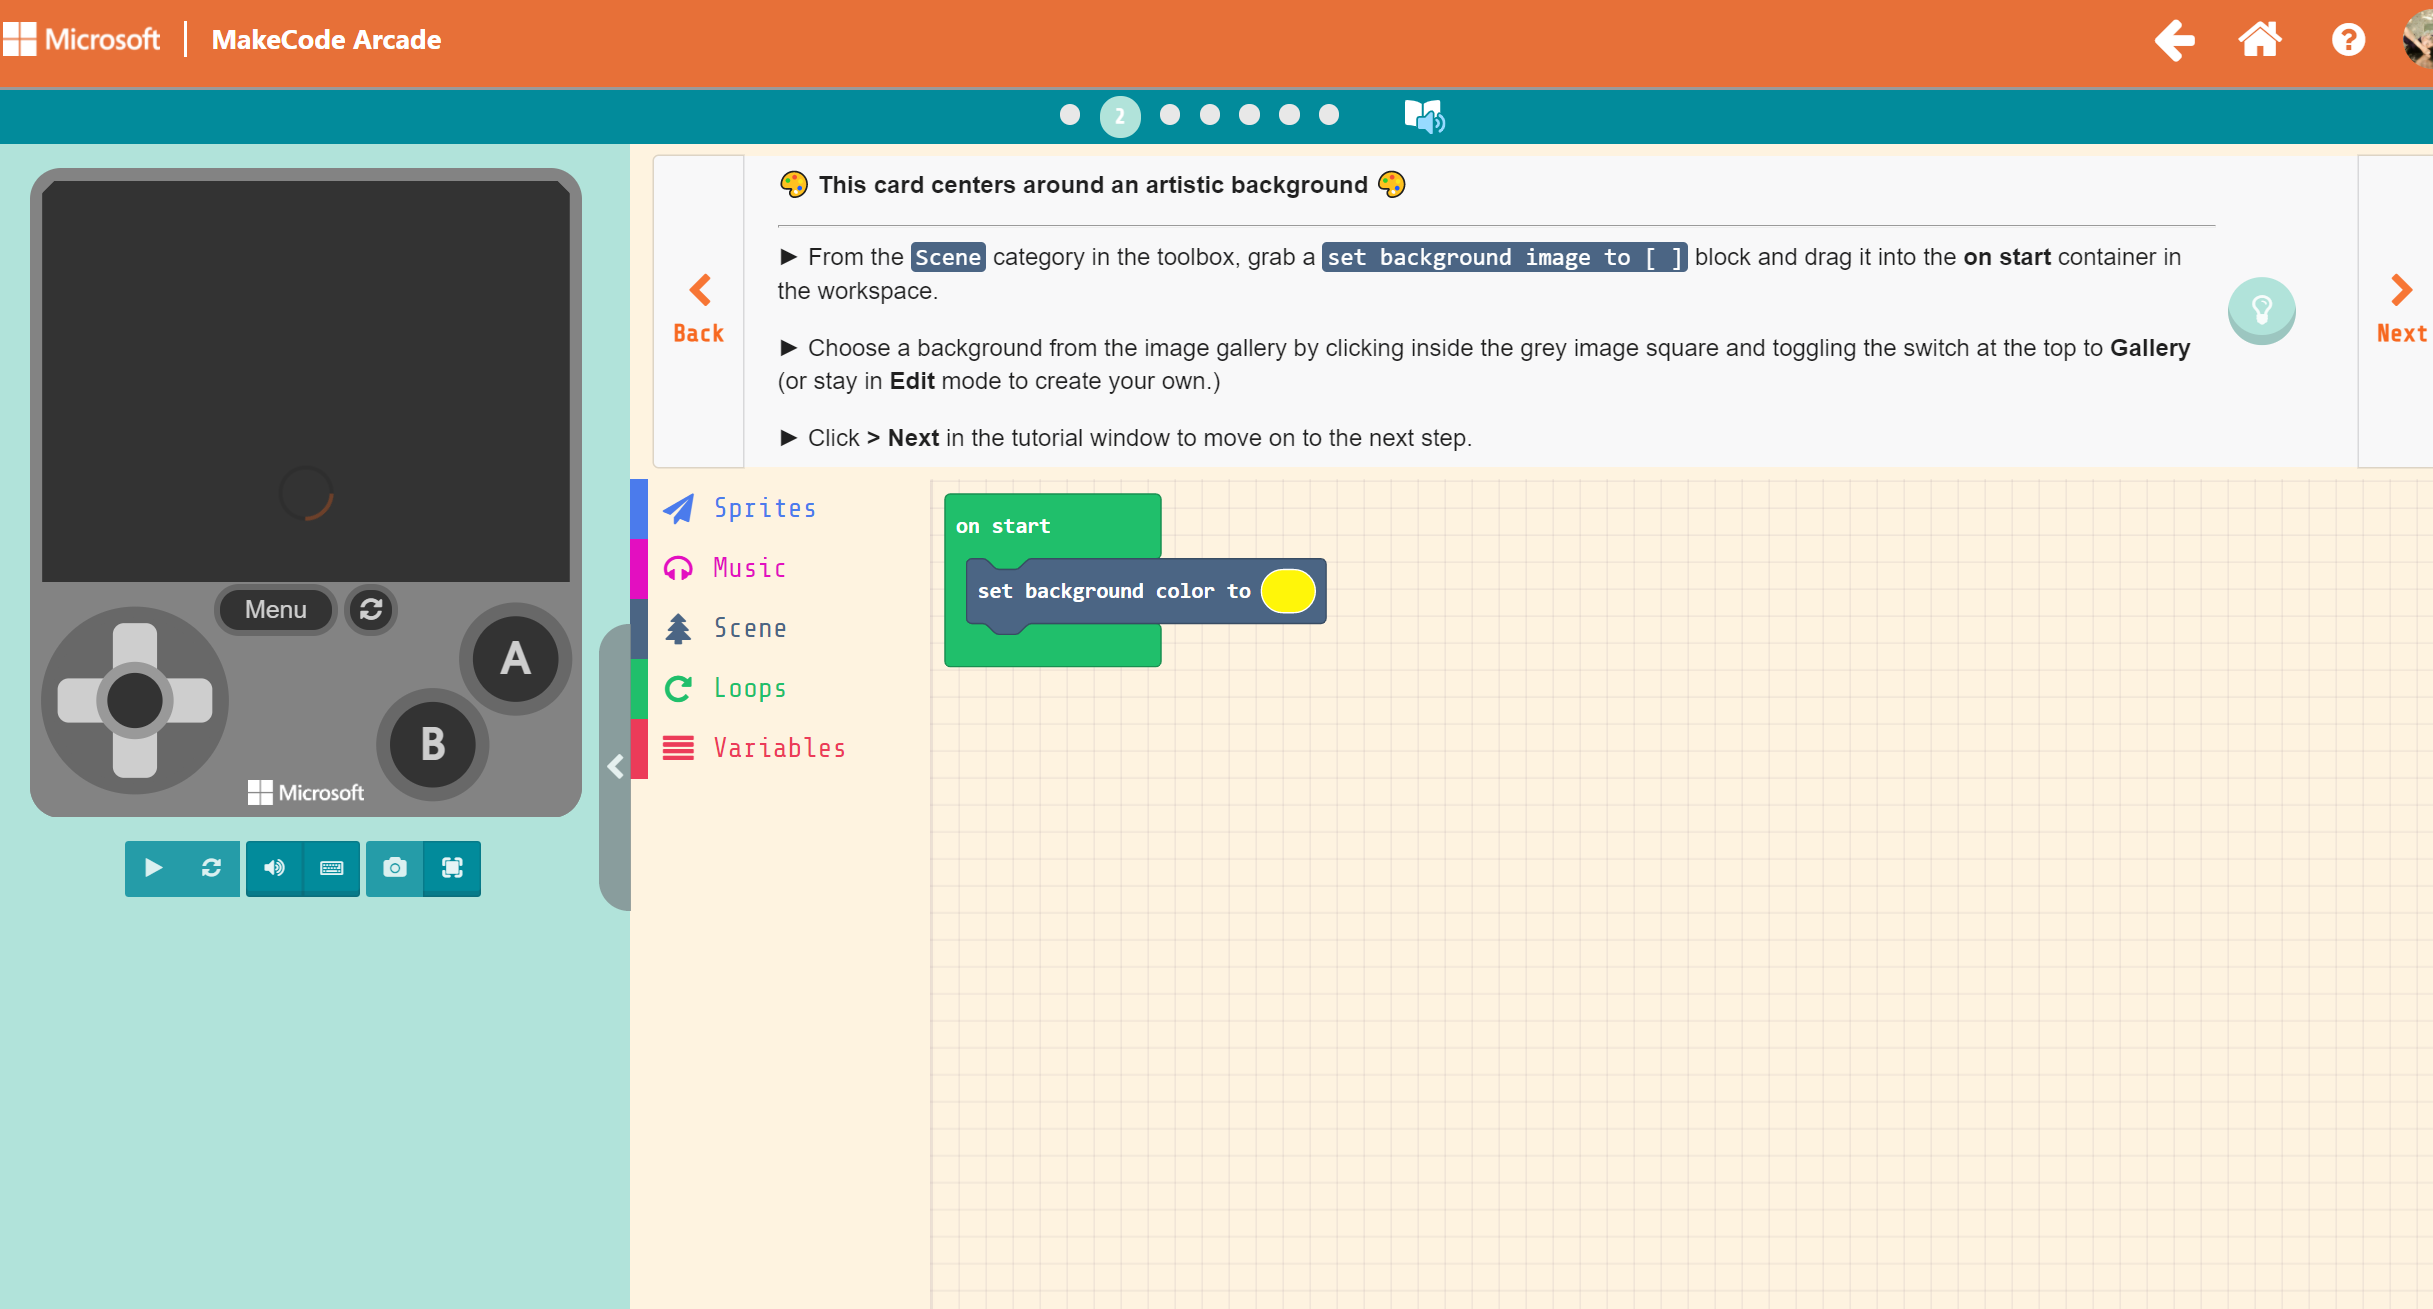Collapse the simulator panel
This screenshot has width=2433, height=1309.
[615, 767]
